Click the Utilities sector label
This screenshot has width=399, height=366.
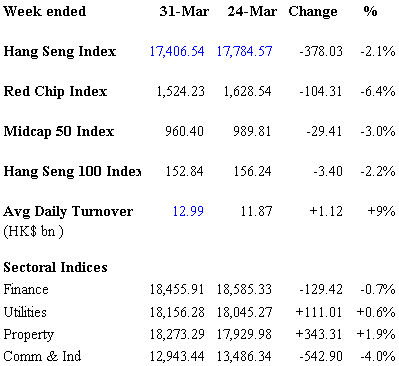click(x=25, y=312)
